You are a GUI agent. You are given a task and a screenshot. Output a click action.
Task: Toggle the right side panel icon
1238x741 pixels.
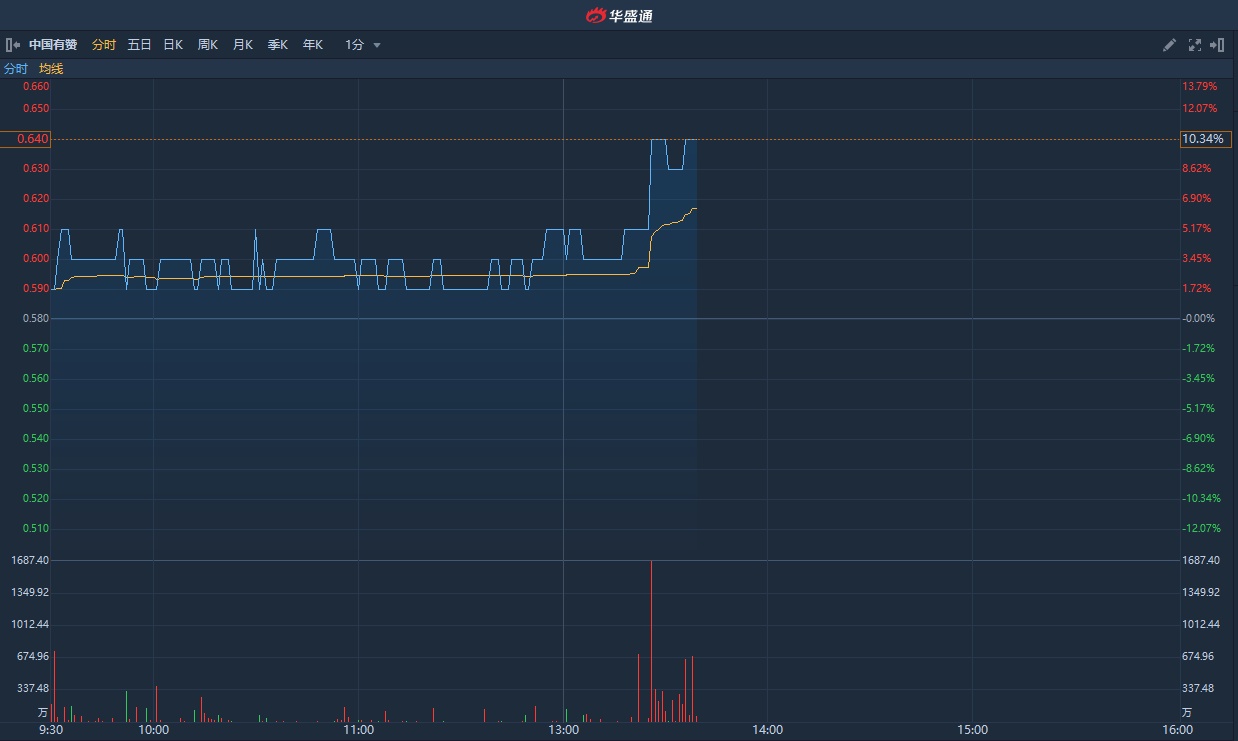click(1217, 45)
